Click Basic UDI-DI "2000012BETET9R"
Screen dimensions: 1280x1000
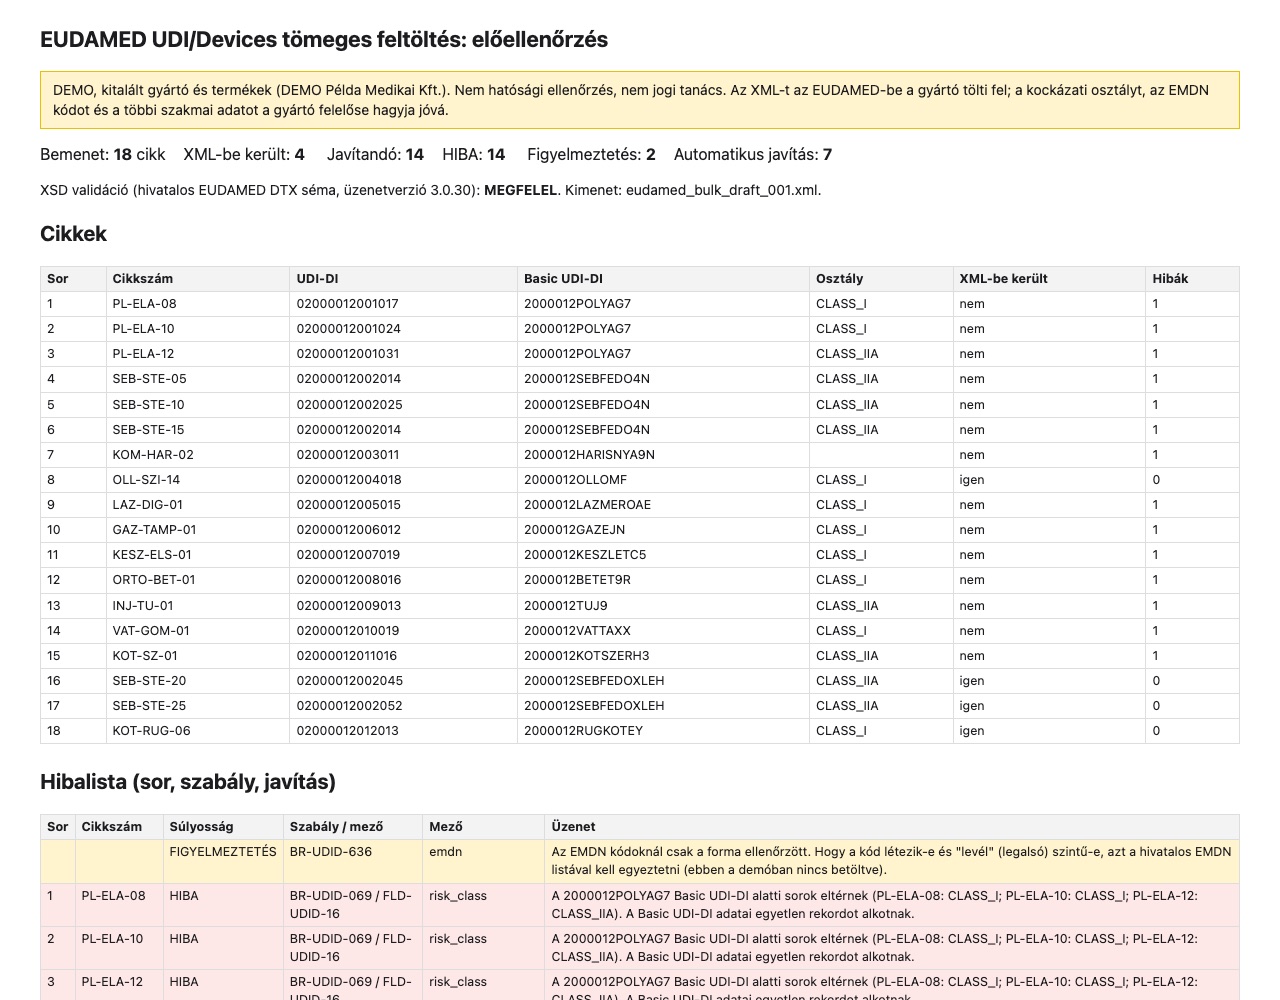pos(577,580)
